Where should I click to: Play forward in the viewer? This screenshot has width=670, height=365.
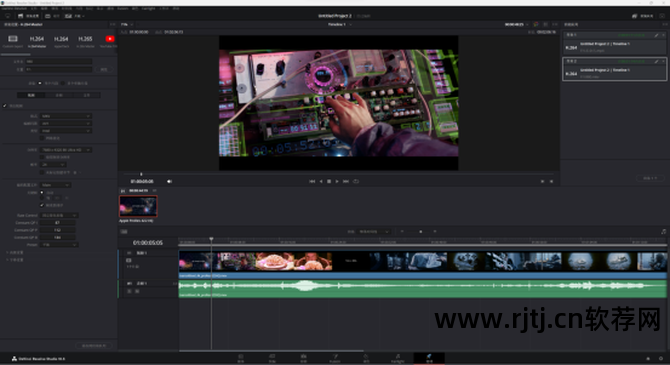(337, 181)
